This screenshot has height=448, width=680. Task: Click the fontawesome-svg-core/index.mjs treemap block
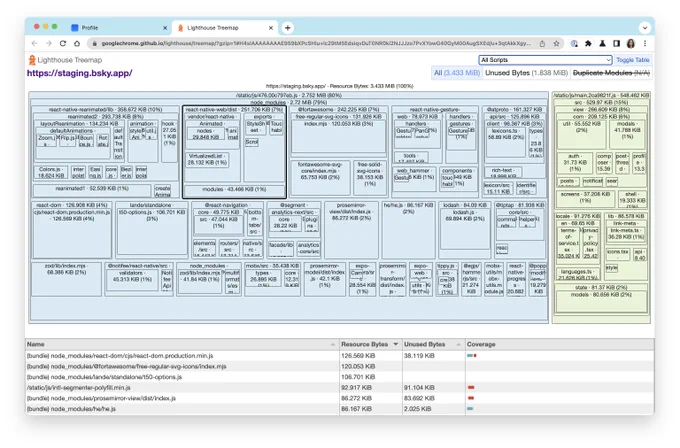tap(320, 178)
